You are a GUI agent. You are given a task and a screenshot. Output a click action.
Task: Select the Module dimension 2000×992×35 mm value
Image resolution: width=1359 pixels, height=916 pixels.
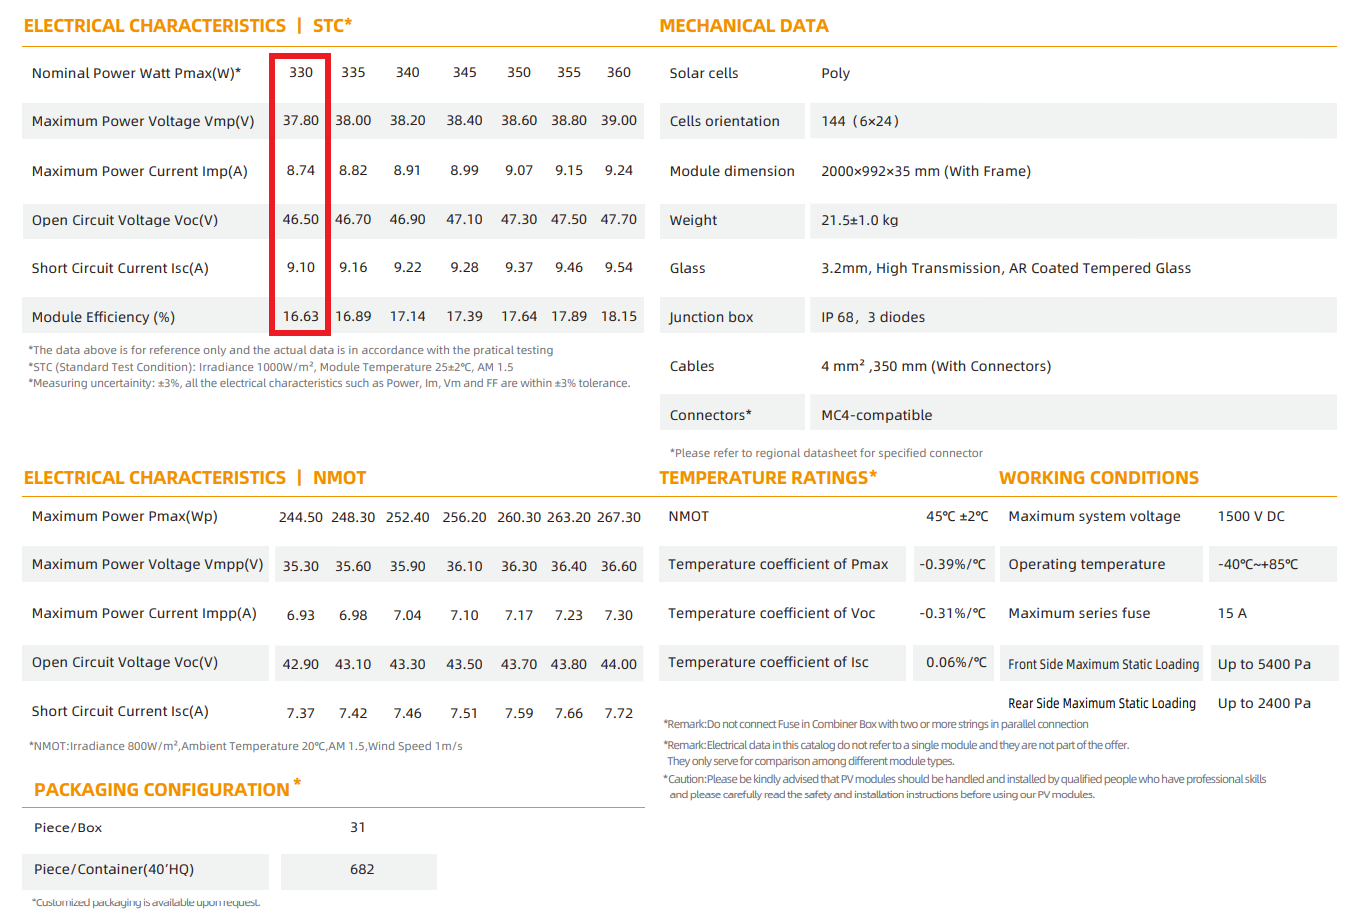pyautogui.click(x=925, y=171)
